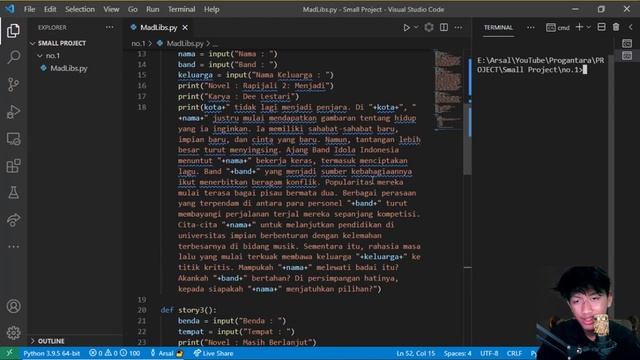Click the editor vertical scrollbar
640x360 pixels.
tap(468, 139)
